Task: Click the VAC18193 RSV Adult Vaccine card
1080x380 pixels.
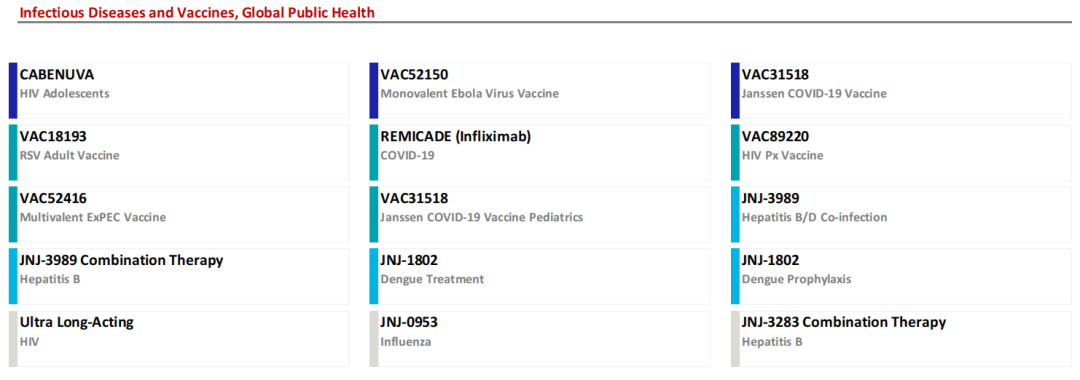Action: (x=179, y=153)
